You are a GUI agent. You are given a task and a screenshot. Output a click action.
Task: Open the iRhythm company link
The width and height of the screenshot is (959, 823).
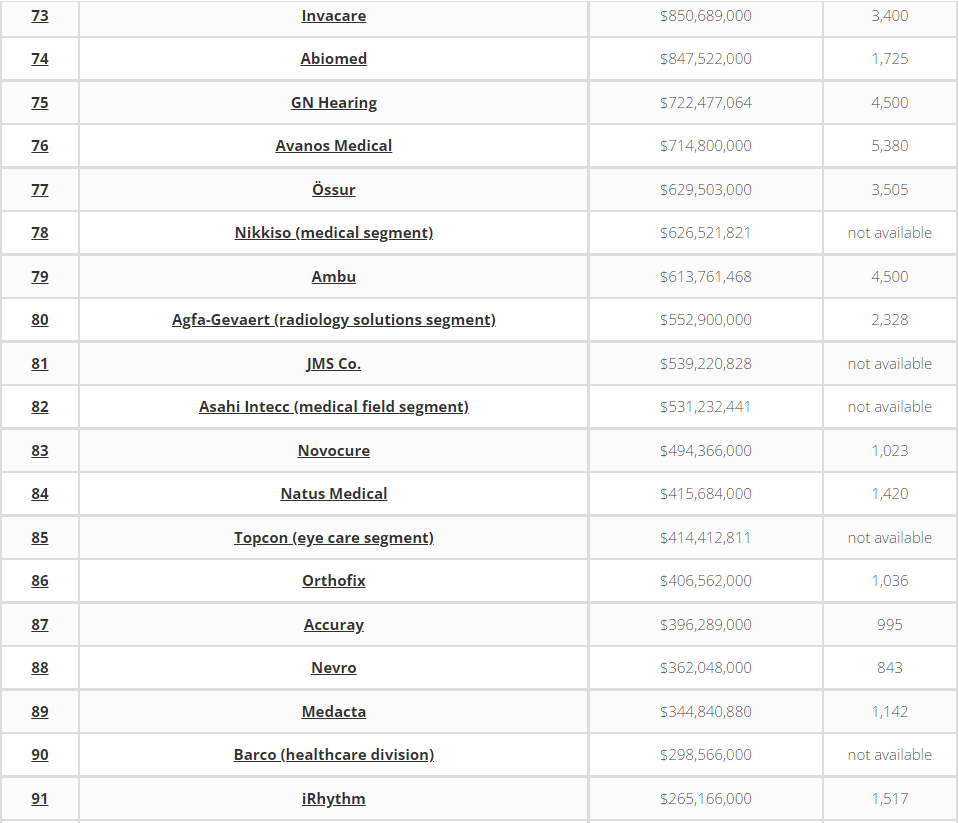tap(333, 799)
